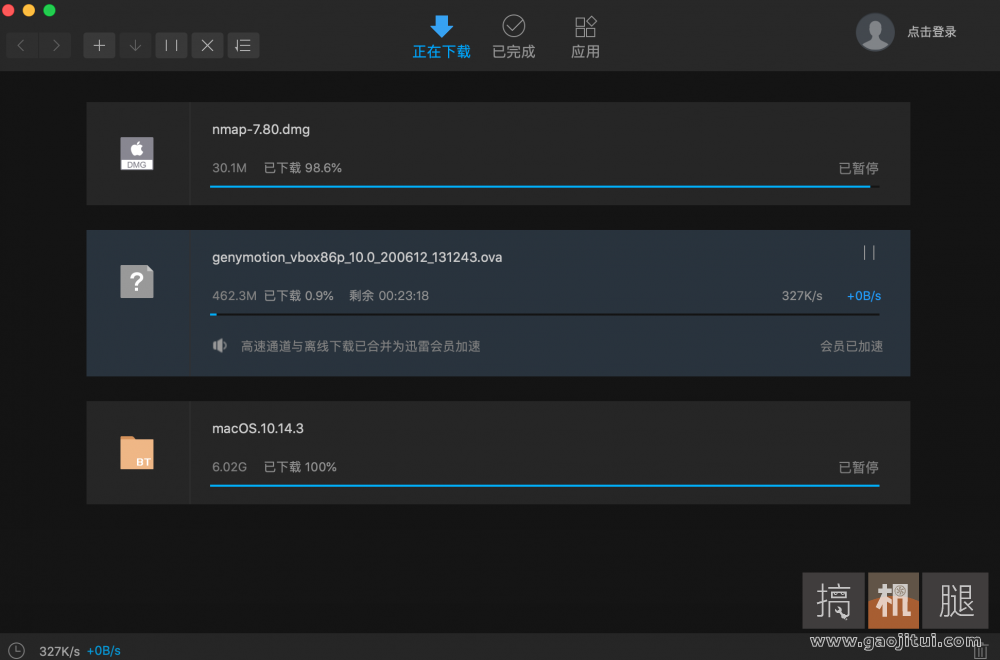Click 已下载 98.6% text on nmap row
1000x660 pixels.
[303, 168]
